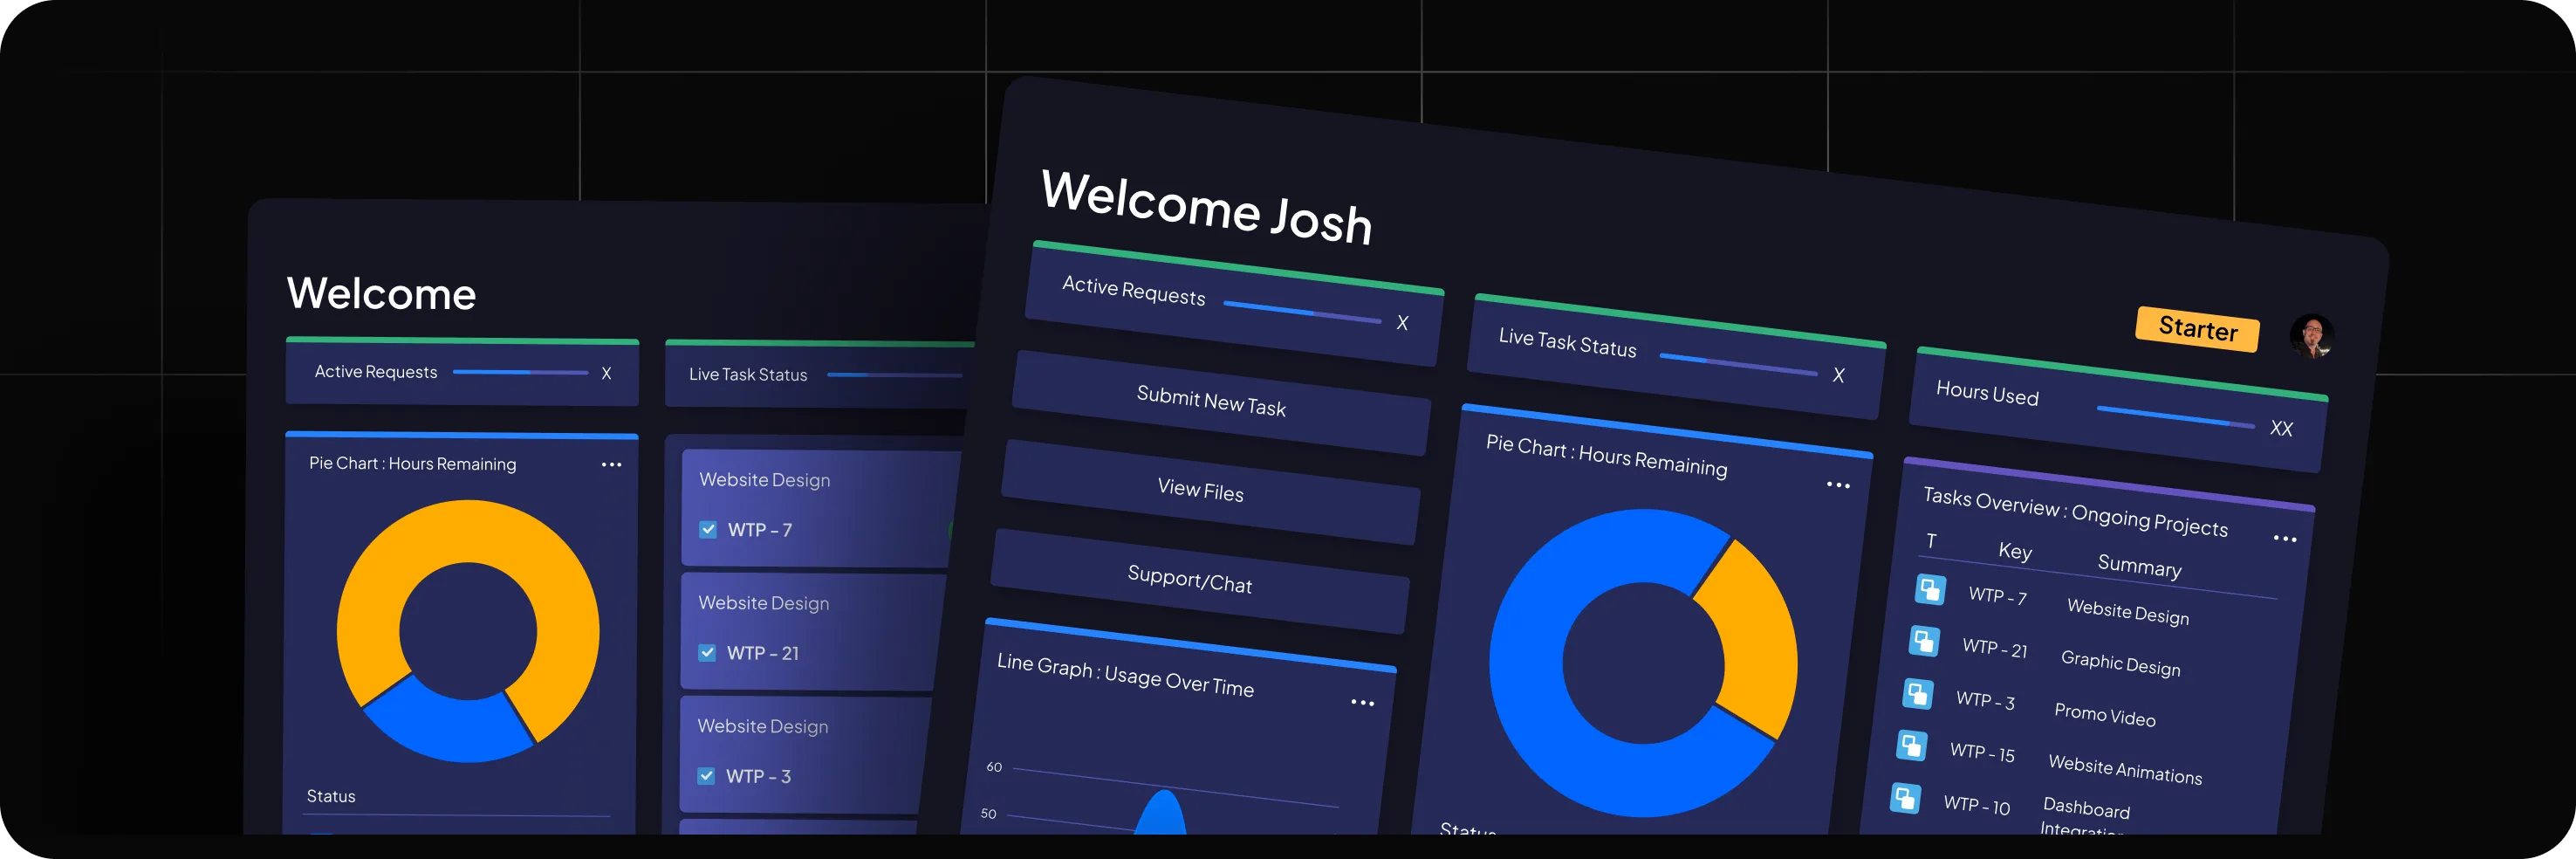This screenshot has height=859, width=2576.
Task: Select Live Task Status card in Josh window
Action: click(1676, 357)
